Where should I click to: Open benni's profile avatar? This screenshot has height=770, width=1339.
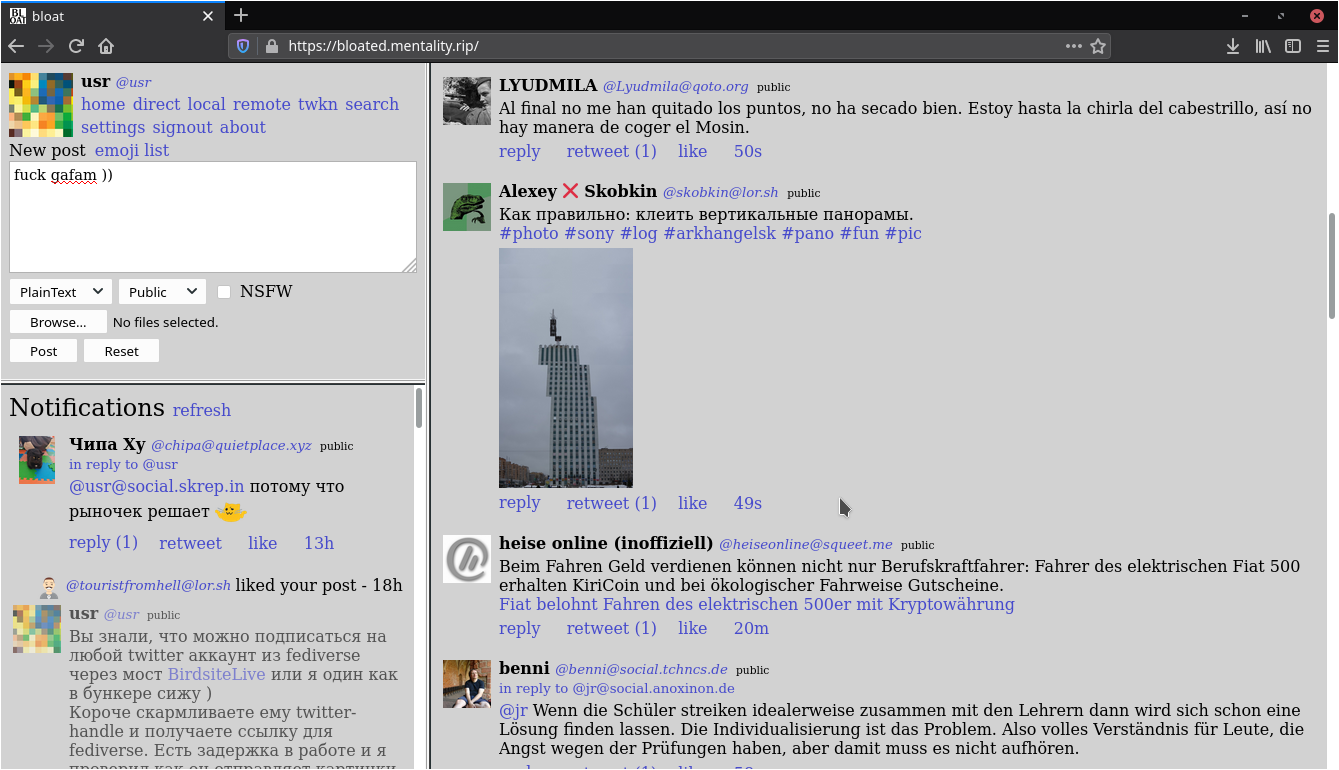coord(467,684)
